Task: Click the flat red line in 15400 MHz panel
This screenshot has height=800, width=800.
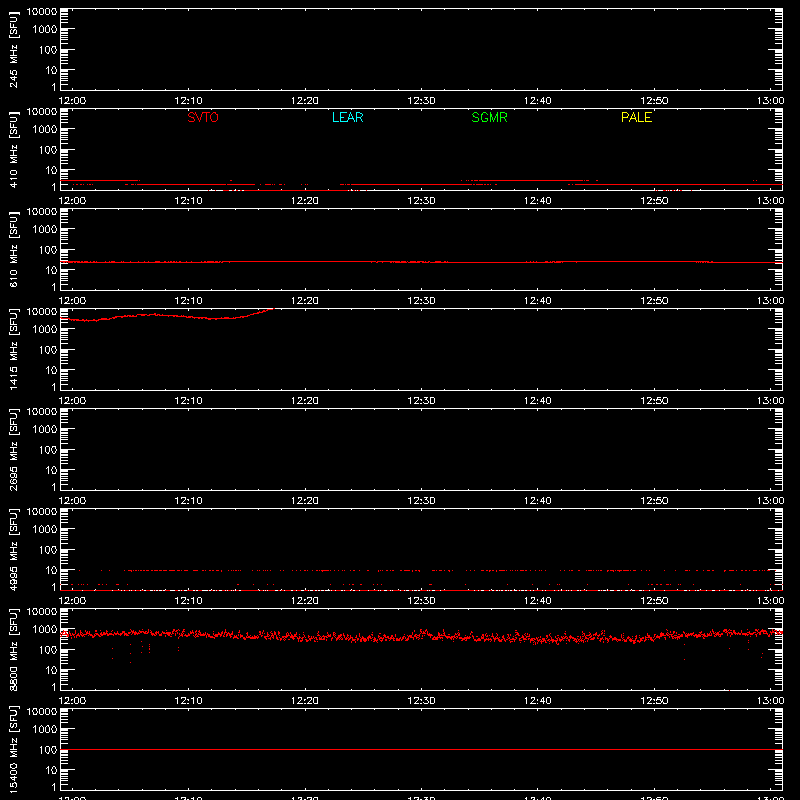Action: pyautogui.click(x=421, y=749)
